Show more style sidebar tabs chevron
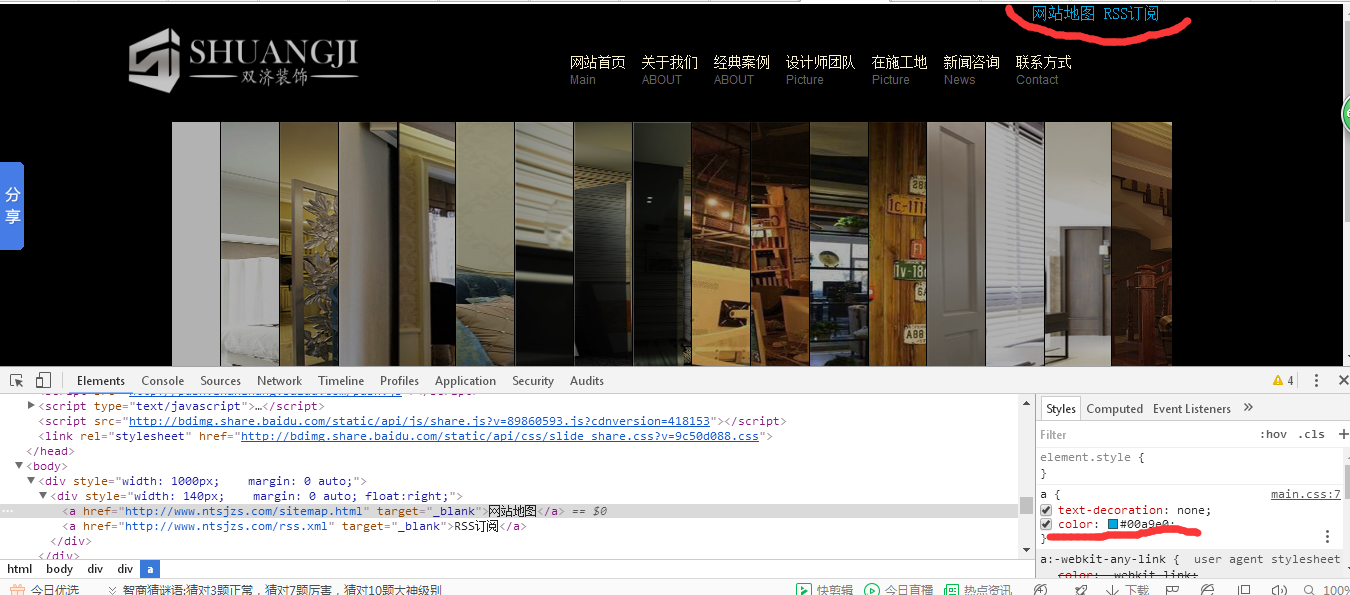 1248,408
